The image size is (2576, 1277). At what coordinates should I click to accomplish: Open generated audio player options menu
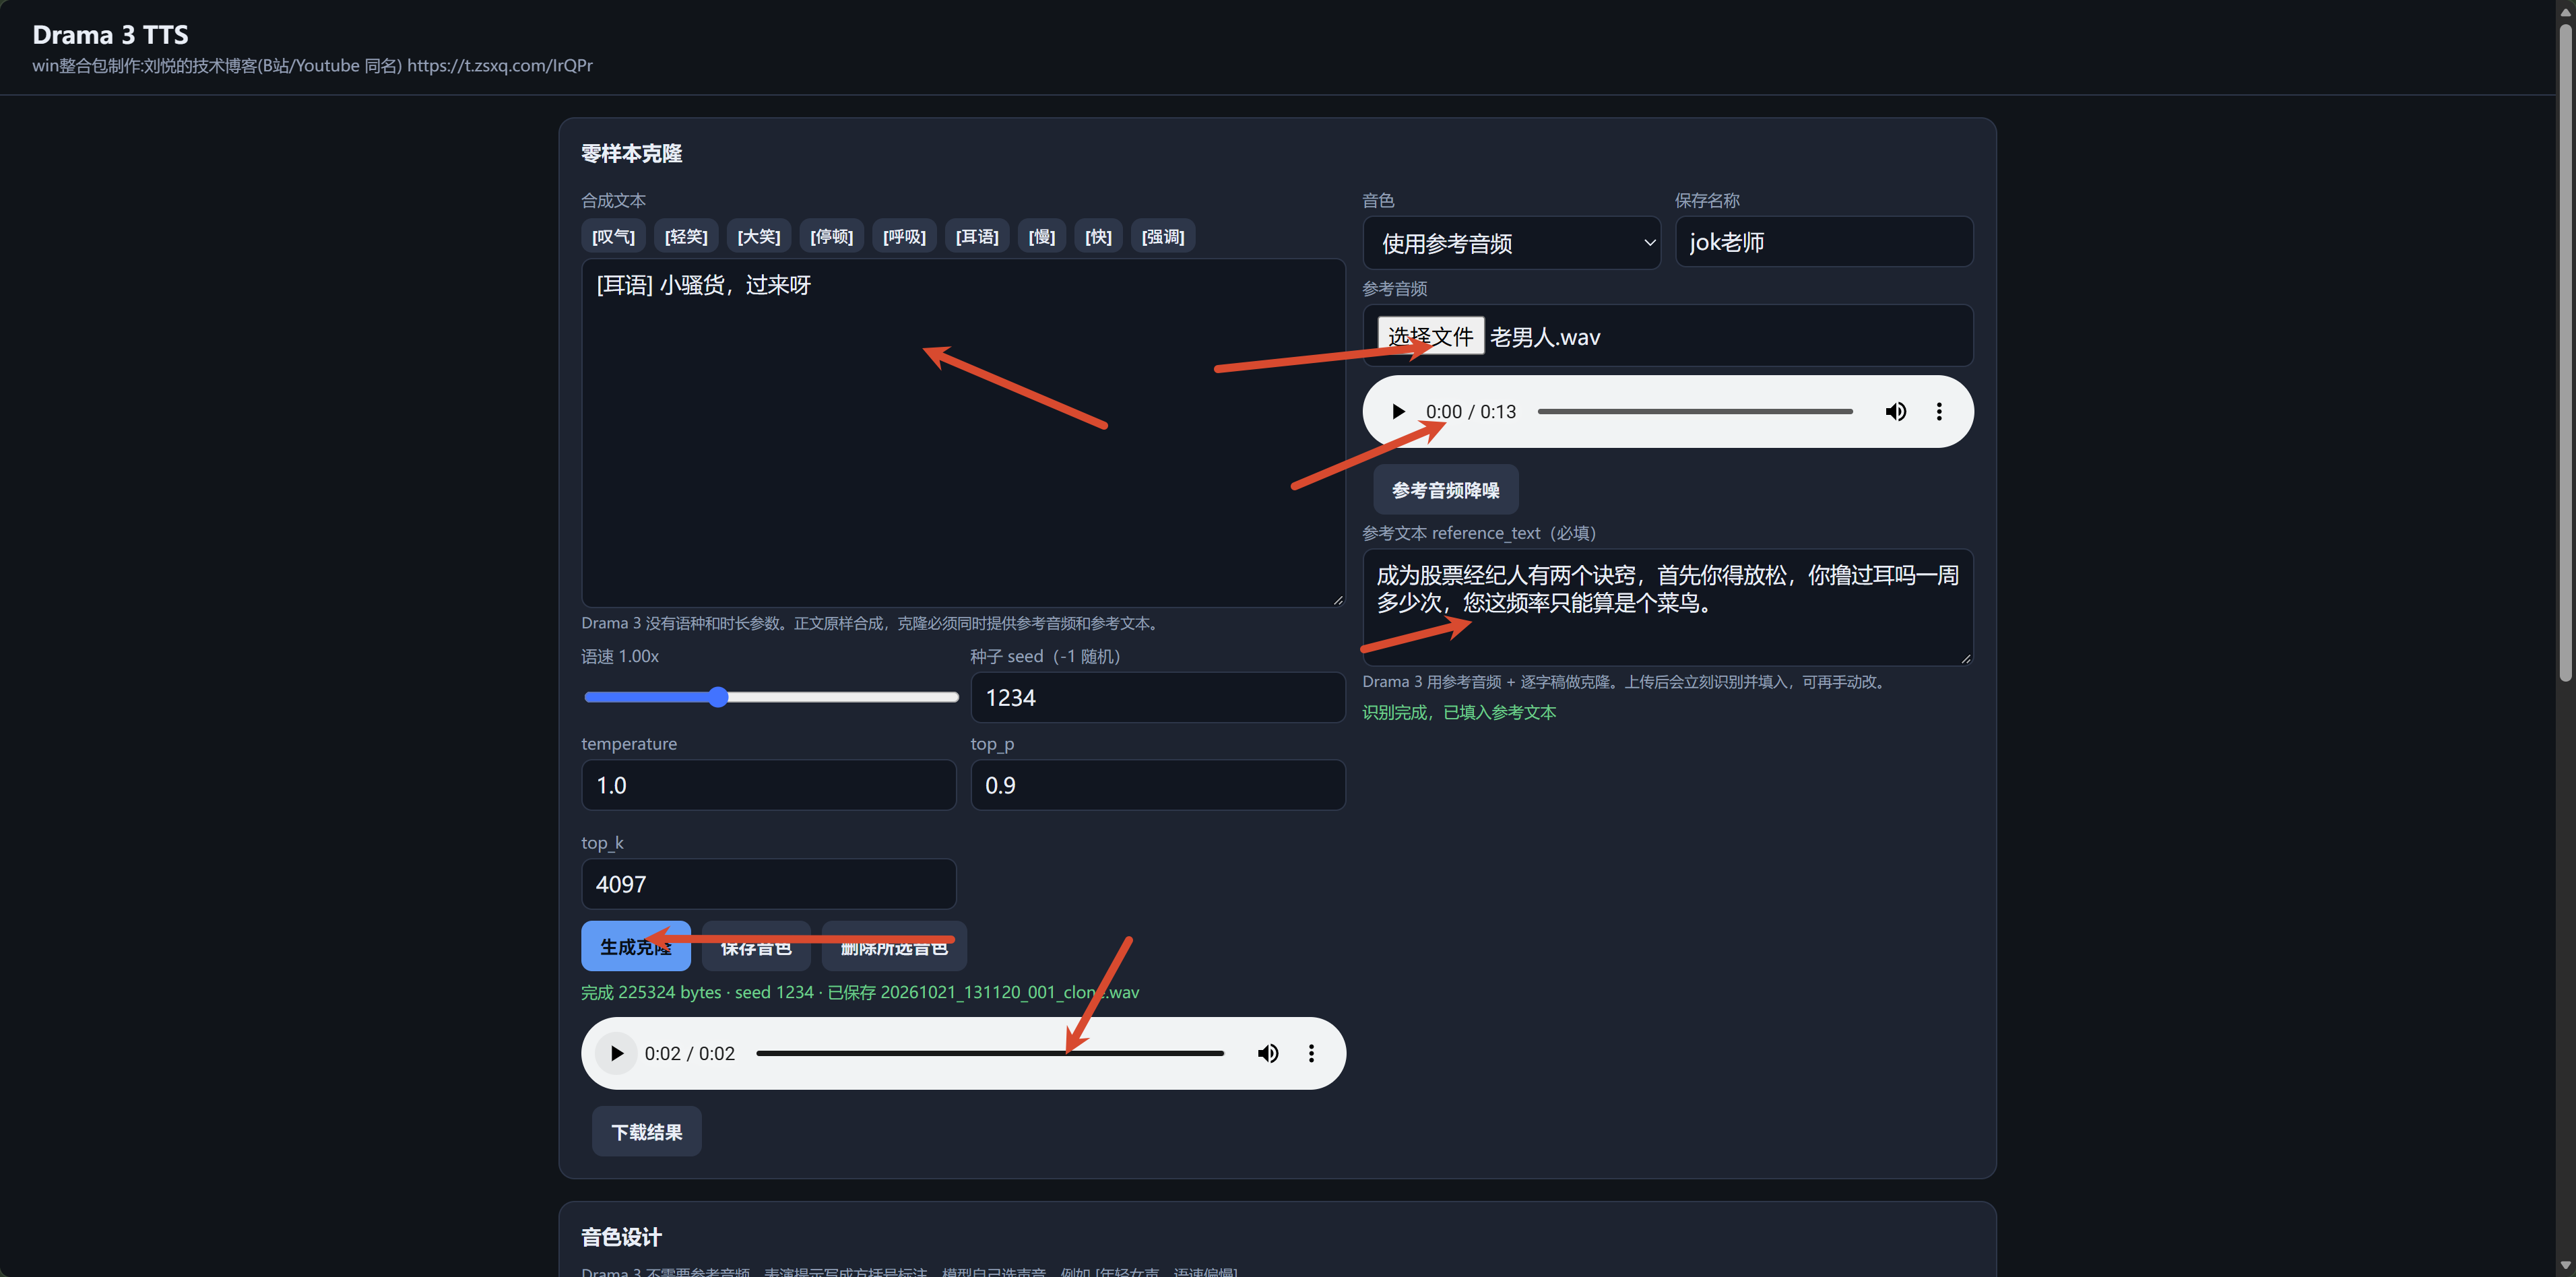pyautogui.click(x=1311, y=1053)
